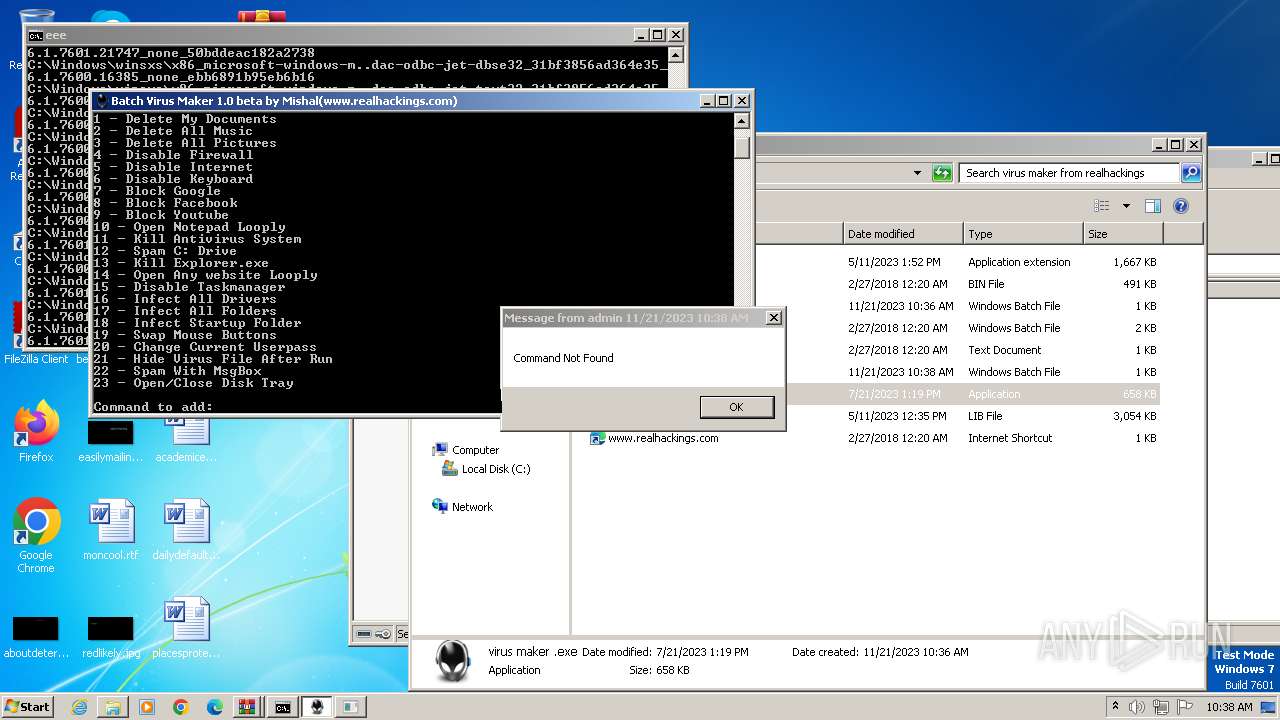This screenshot has height=720, width=1280.
Task: Launch Chrome from the taskbar
Action: [x=181, y=707]
